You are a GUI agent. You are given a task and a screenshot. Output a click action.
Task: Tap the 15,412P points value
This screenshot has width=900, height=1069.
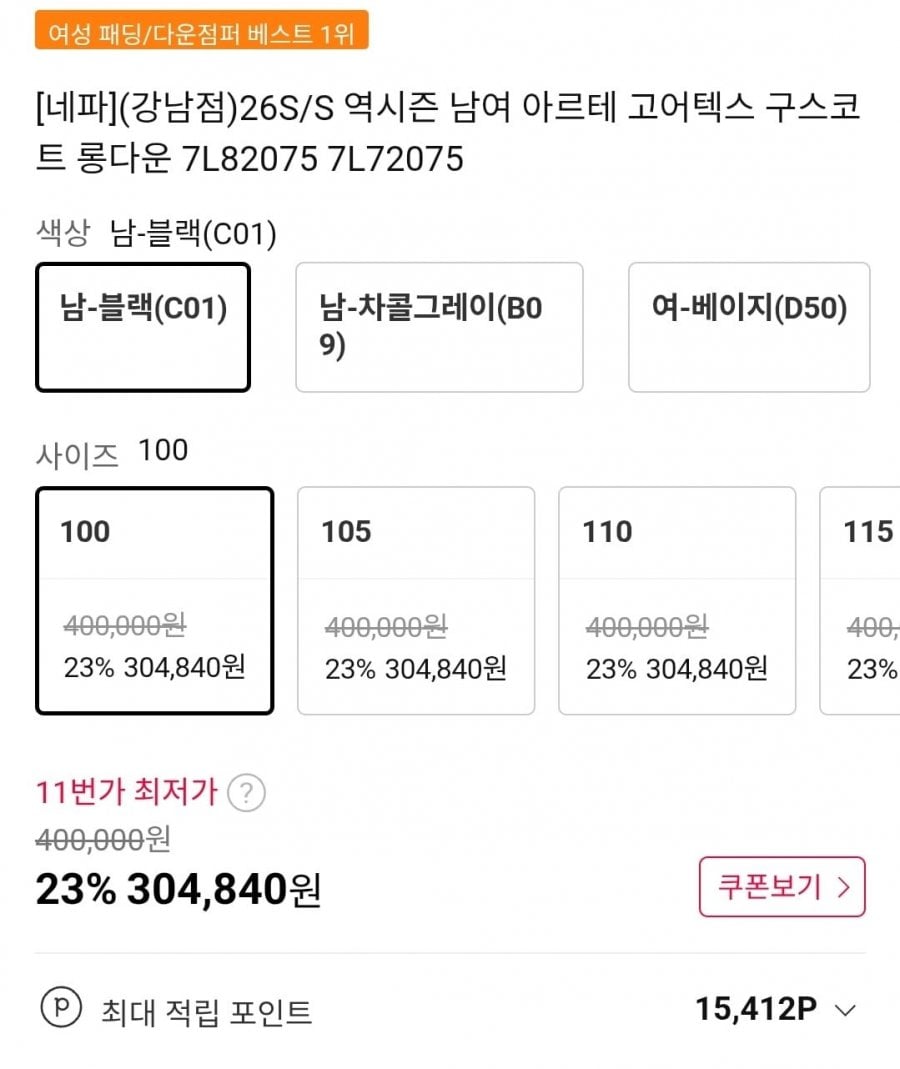[755, 1009]
